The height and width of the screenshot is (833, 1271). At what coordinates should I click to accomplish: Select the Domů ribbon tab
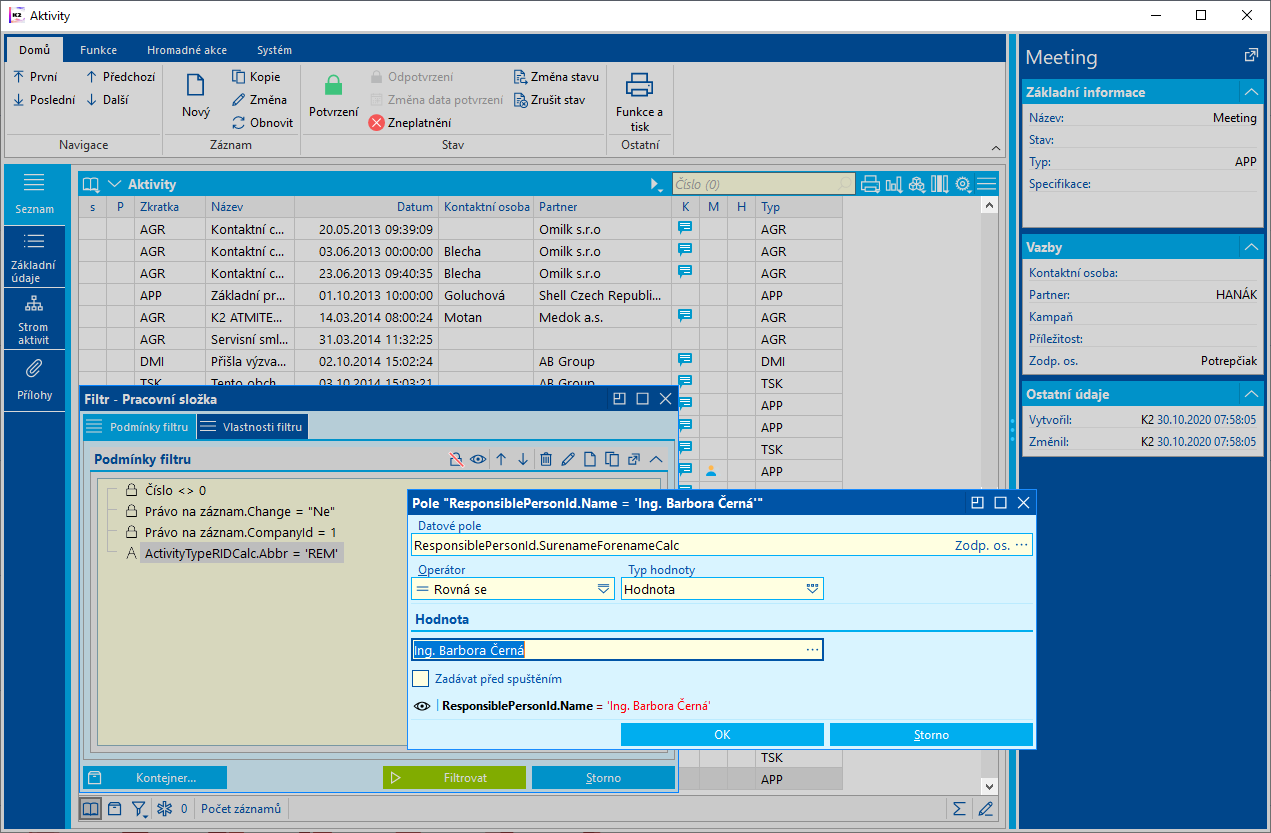pos(34,50)
